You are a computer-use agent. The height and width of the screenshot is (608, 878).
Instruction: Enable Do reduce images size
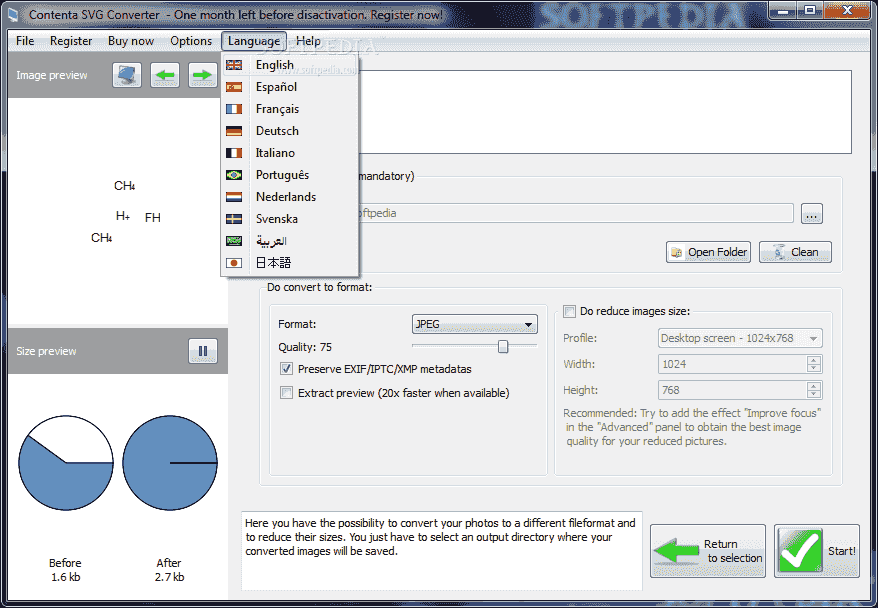570,311
